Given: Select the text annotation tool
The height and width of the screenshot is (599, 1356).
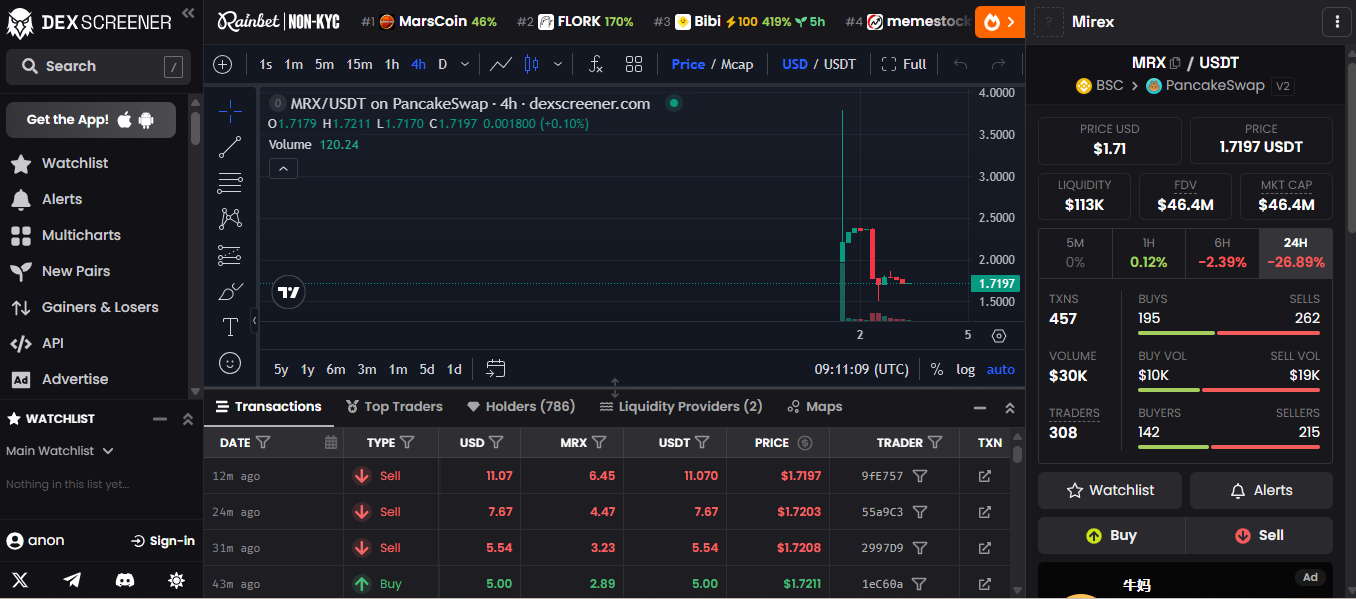Looking at the screenshot, I should click(230, 327).
